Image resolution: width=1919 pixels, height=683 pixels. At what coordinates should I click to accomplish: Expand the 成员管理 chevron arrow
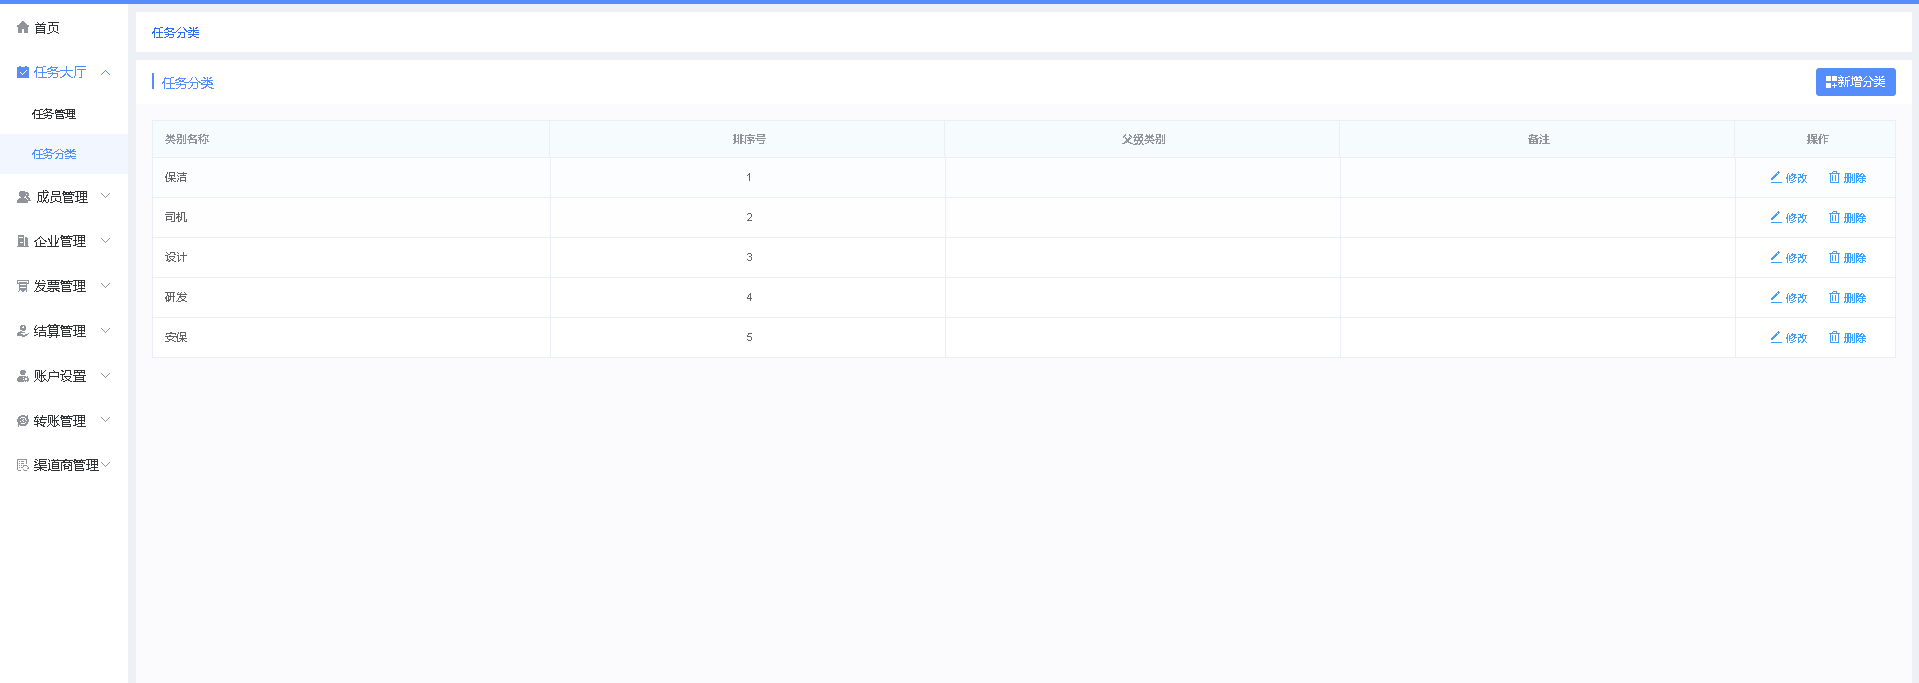pyautogui.click(x=105, y=197)
